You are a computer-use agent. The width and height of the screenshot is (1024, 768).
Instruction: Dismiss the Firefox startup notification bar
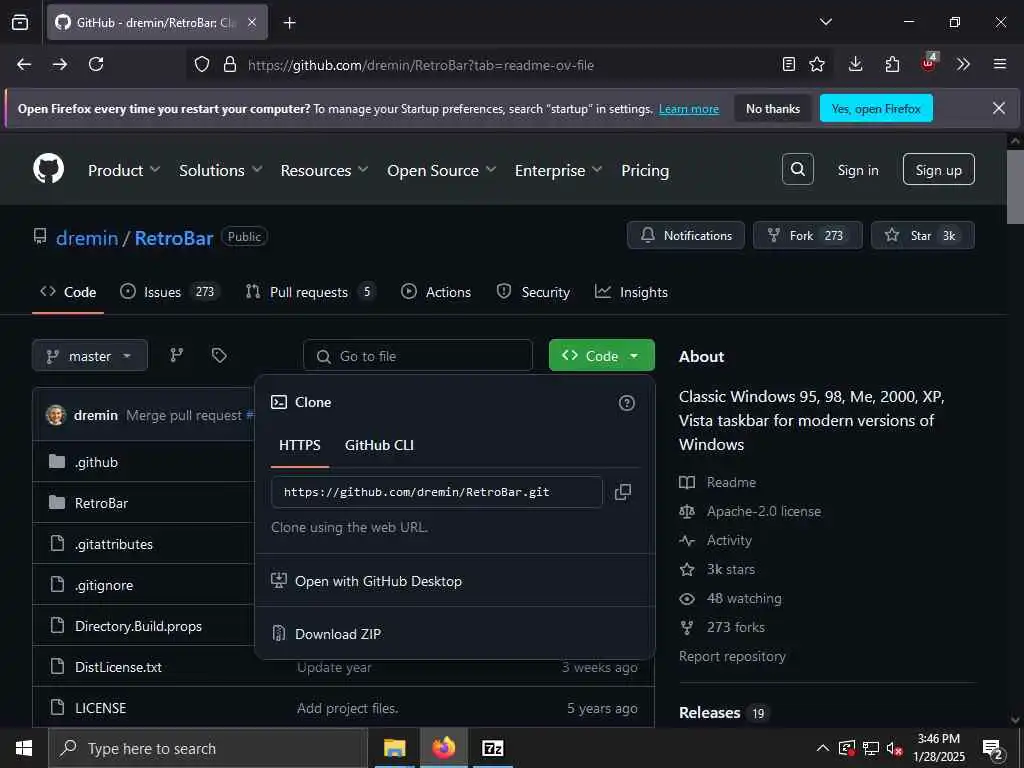pos(999,108)
